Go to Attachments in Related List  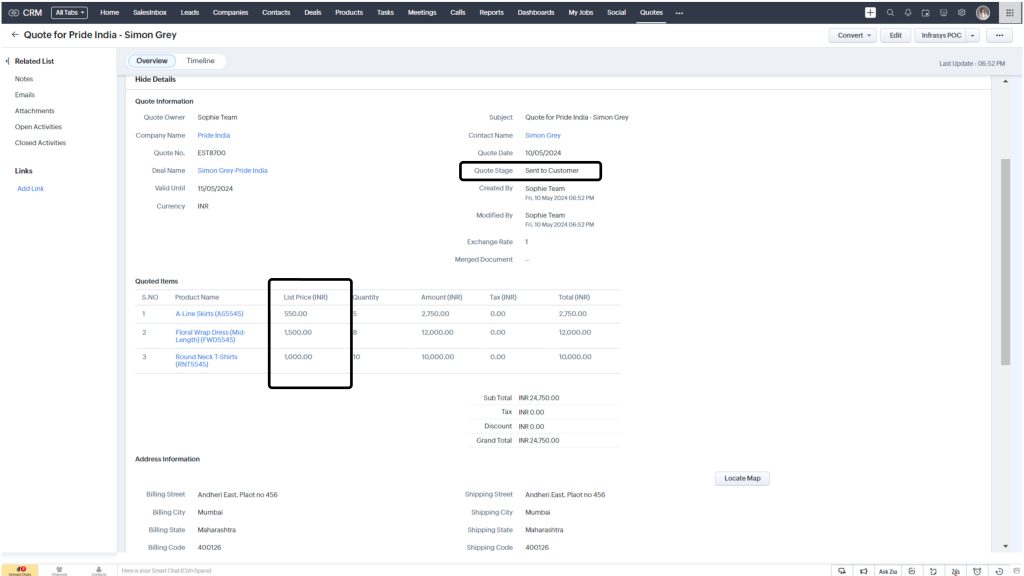pyautogui.click(x=35, y=111)
